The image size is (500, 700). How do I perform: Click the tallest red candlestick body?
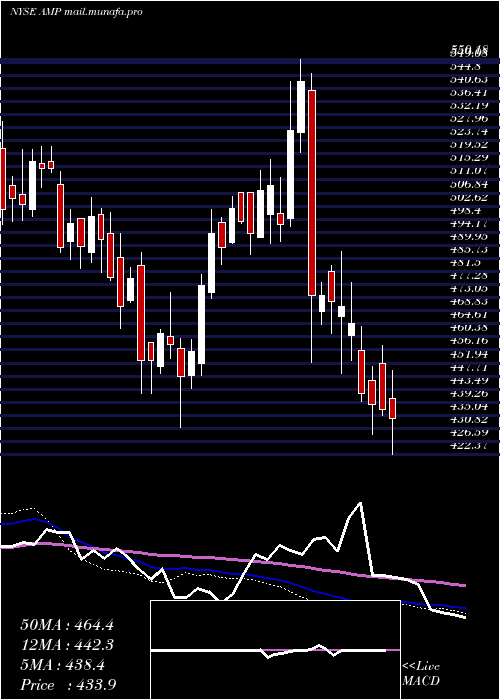[312, 193]
